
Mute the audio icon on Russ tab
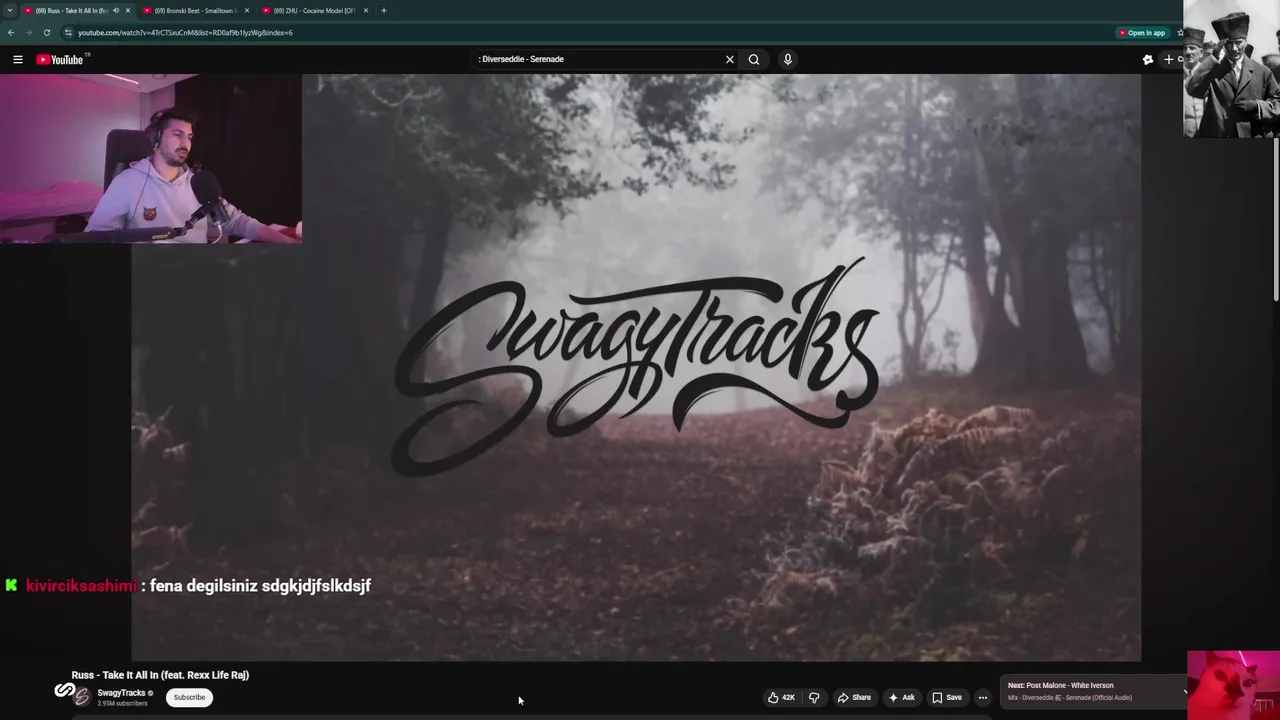coord(116,10)
